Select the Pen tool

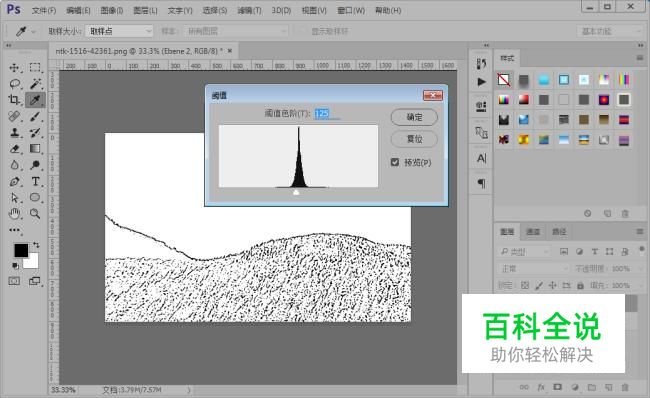15,182
